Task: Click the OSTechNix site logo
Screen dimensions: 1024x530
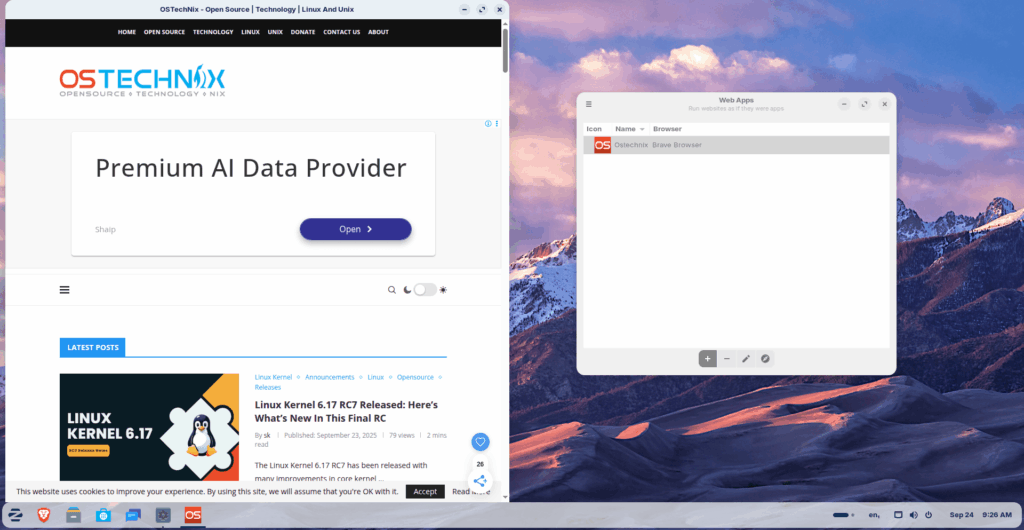Action: pos(142,82)
